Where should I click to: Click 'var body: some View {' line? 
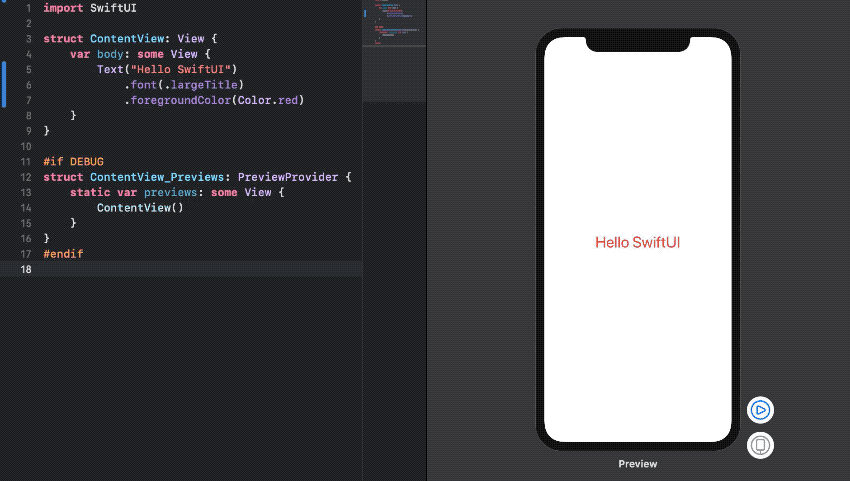tap(140, 54)
